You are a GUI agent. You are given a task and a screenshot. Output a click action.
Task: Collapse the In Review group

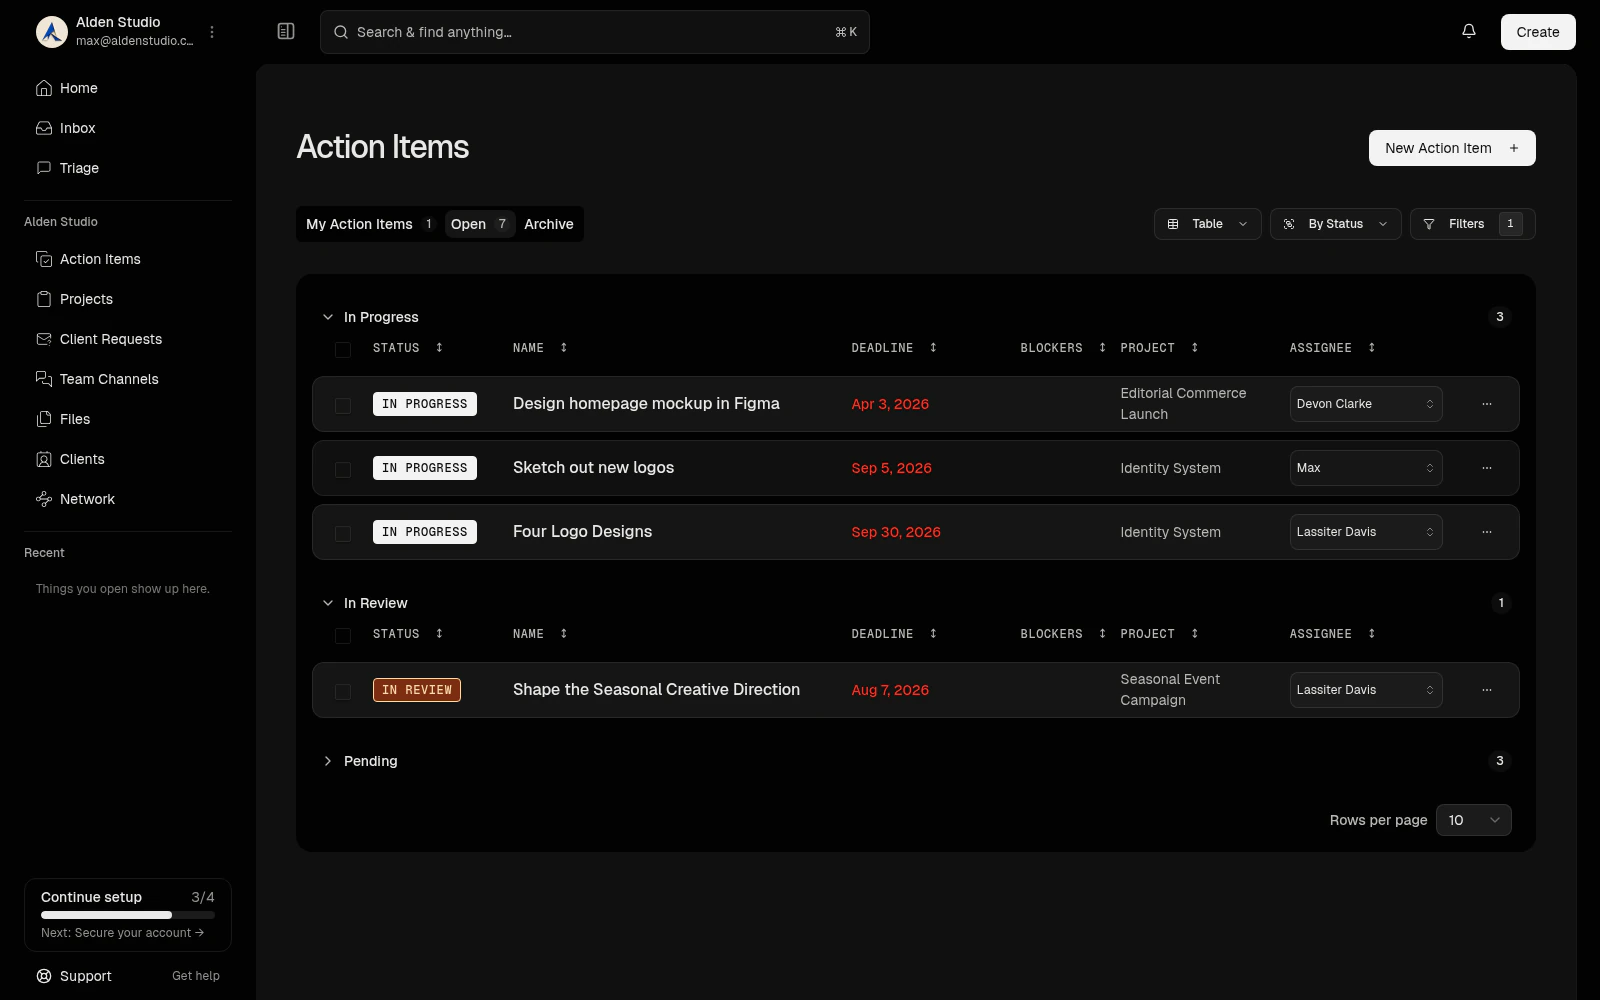tap(327, 603)
